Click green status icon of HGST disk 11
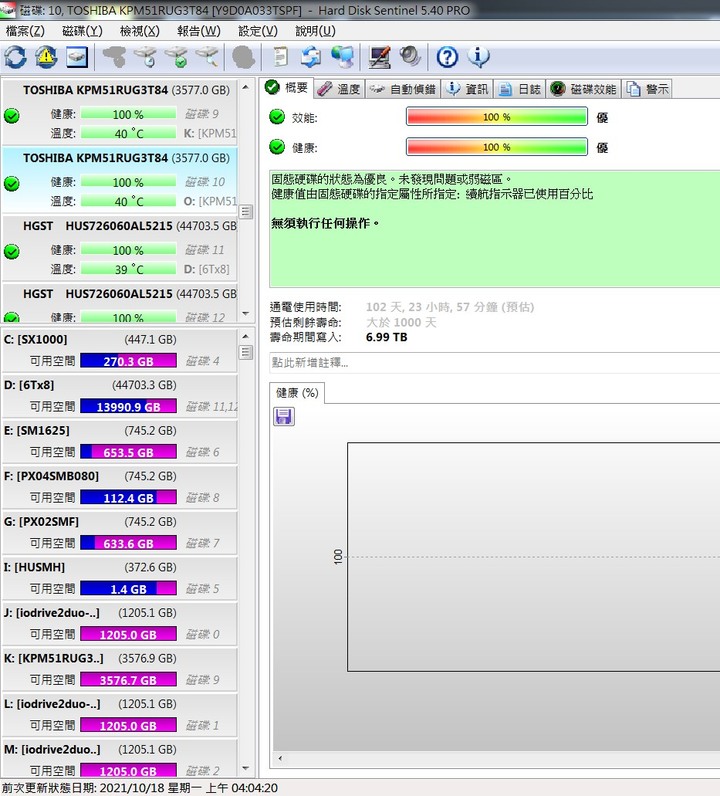 coord(12,251)
